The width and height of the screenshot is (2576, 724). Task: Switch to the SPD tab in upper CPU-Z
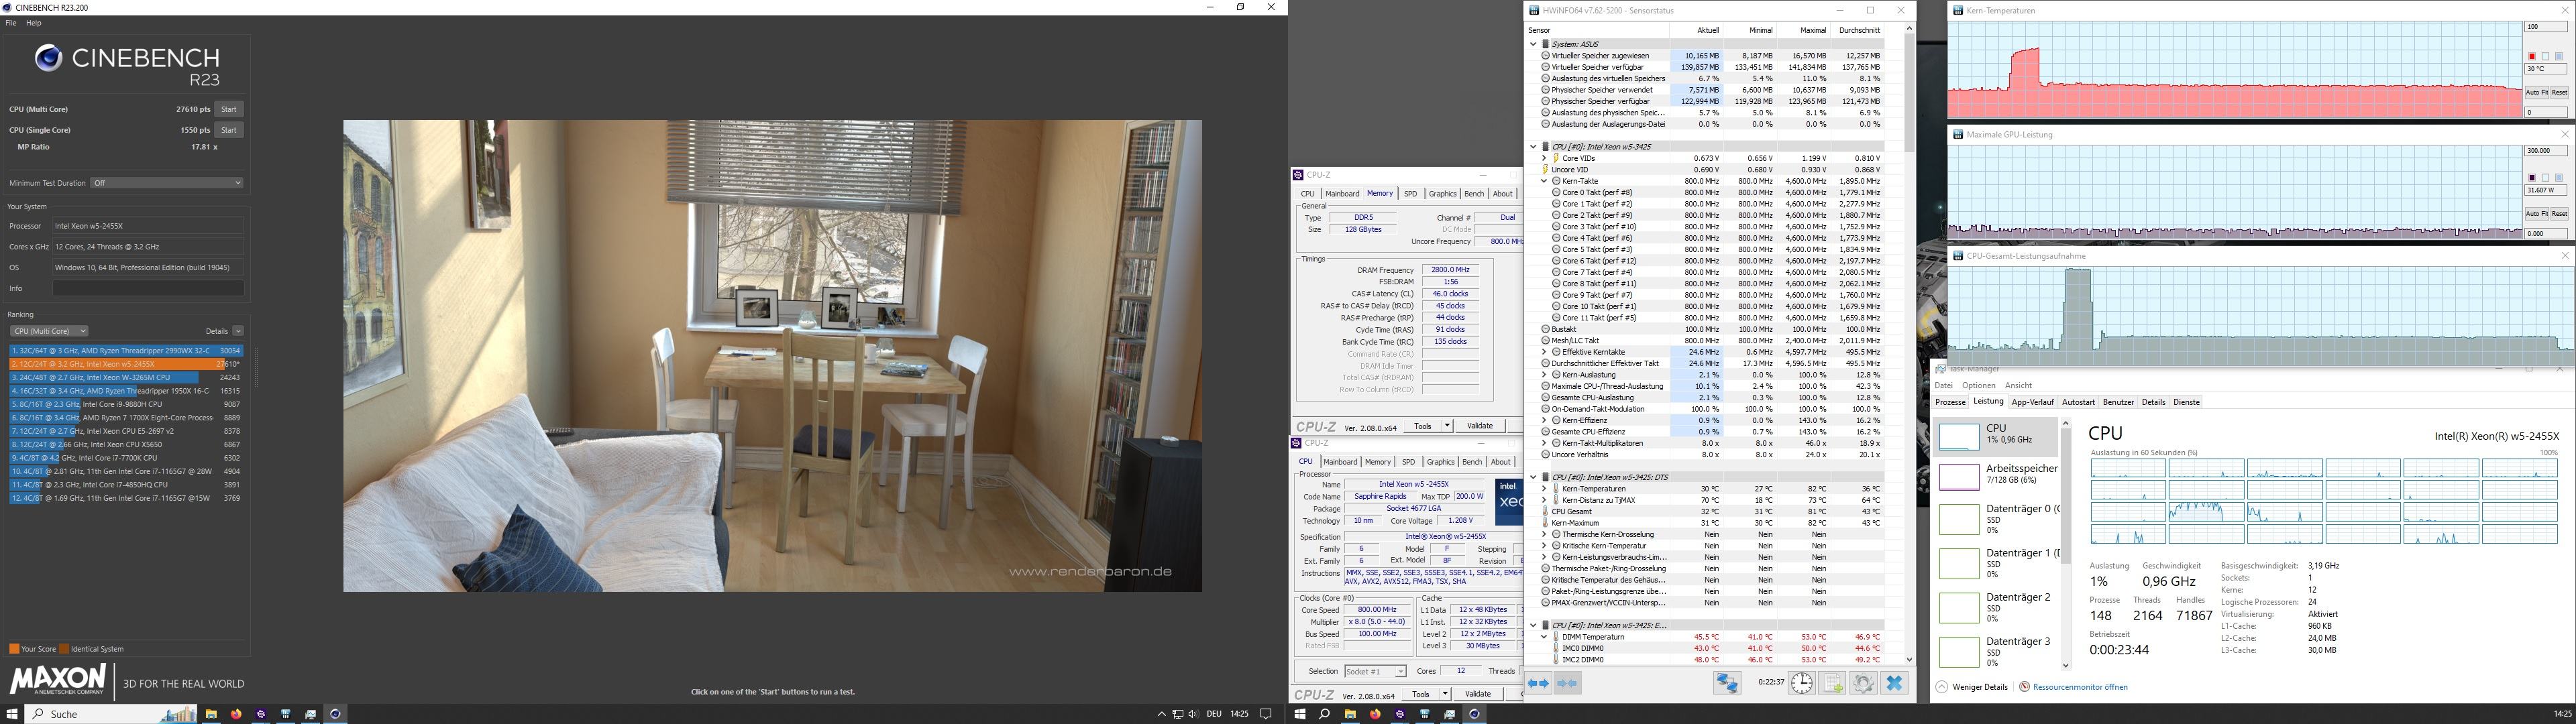(1410, 194)
